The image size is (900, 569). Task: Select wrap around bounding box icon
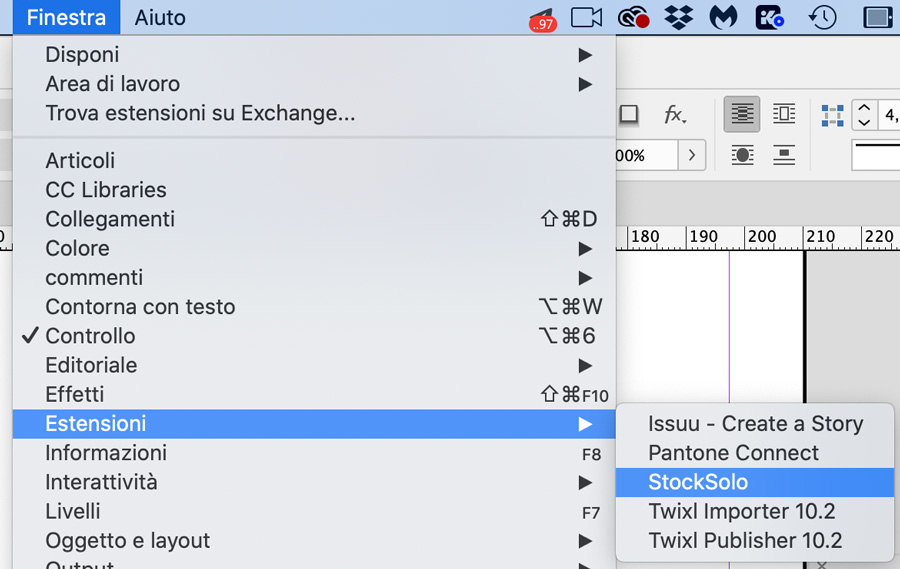tap(784, 114)
